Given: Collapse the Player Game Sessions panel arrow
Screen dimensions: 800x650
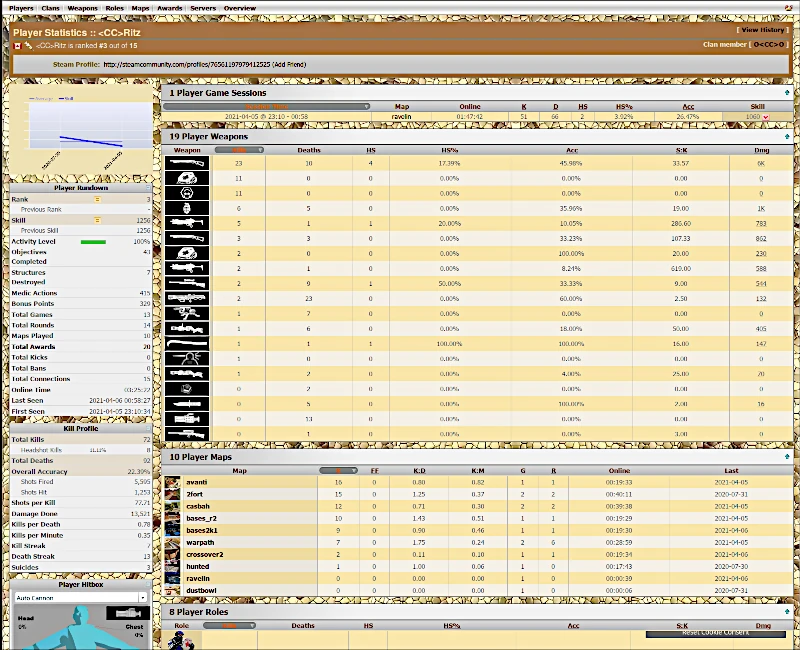Looking at the screenshot, I should tap(787, 92).
